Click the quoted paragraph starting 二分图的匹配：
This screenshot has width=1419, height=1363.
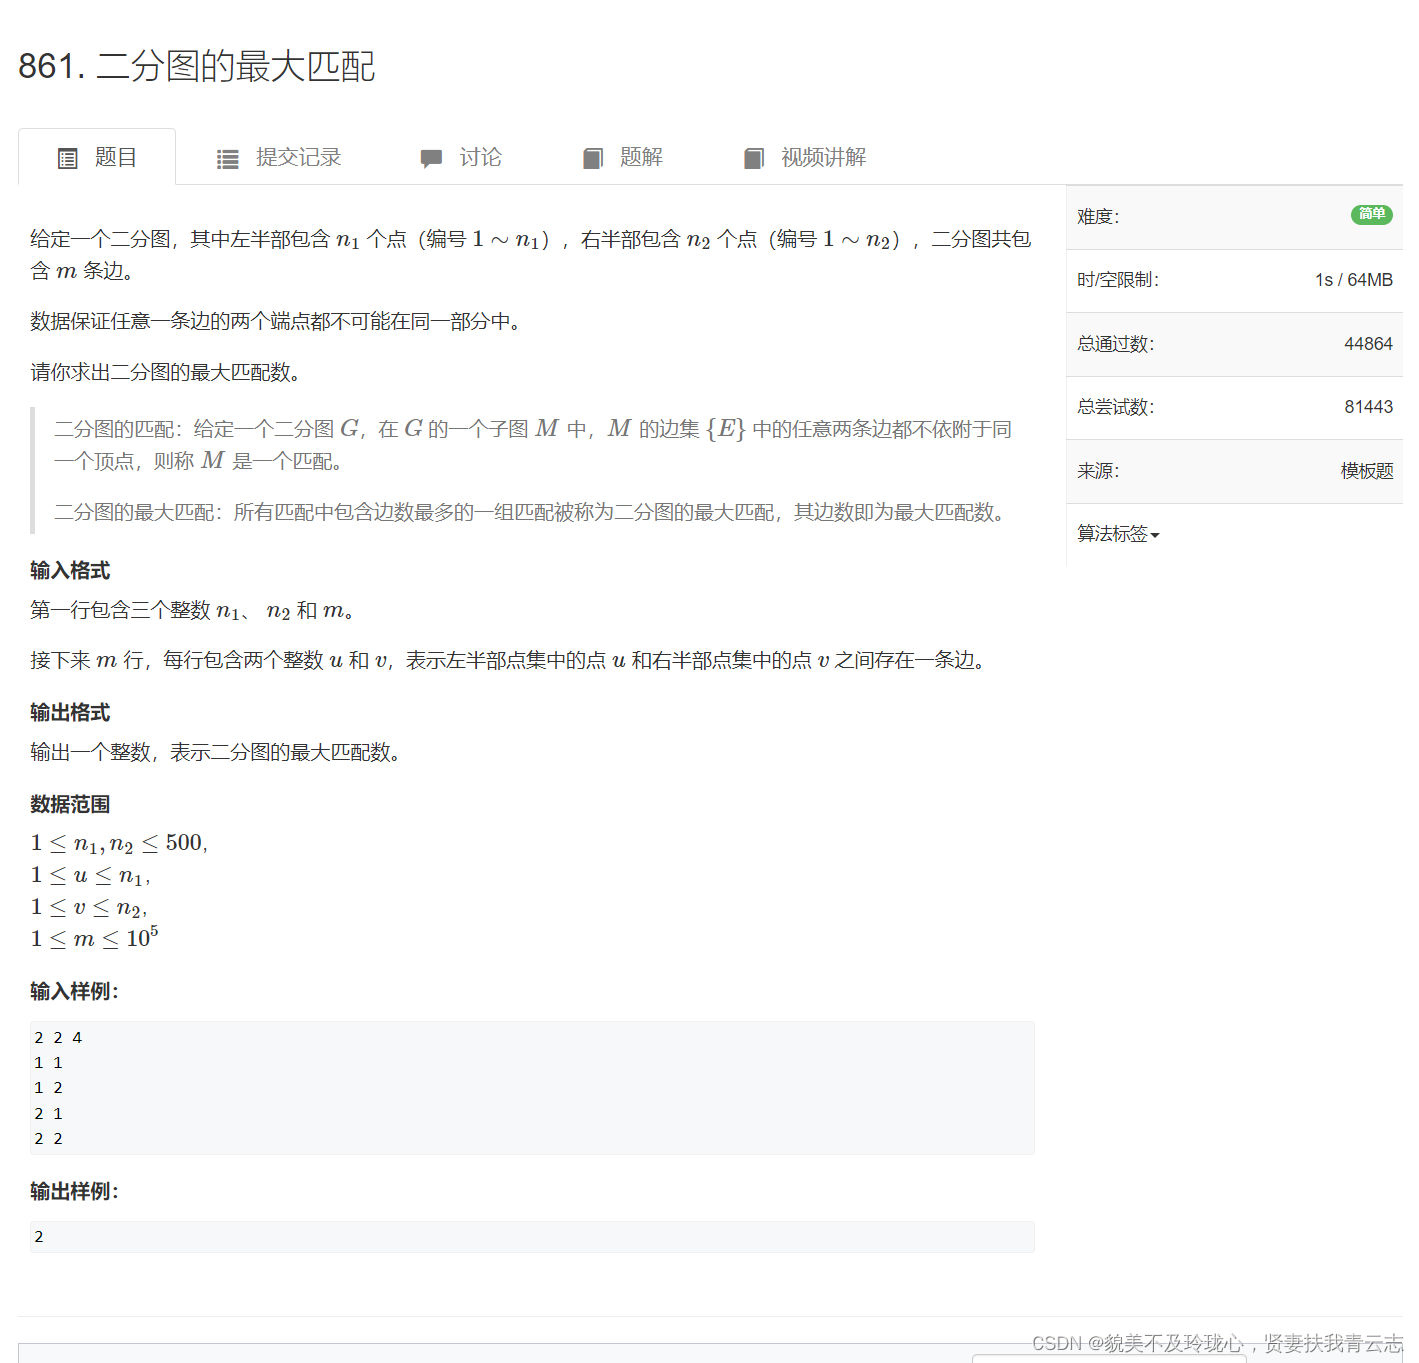click(x=533, y=445)
